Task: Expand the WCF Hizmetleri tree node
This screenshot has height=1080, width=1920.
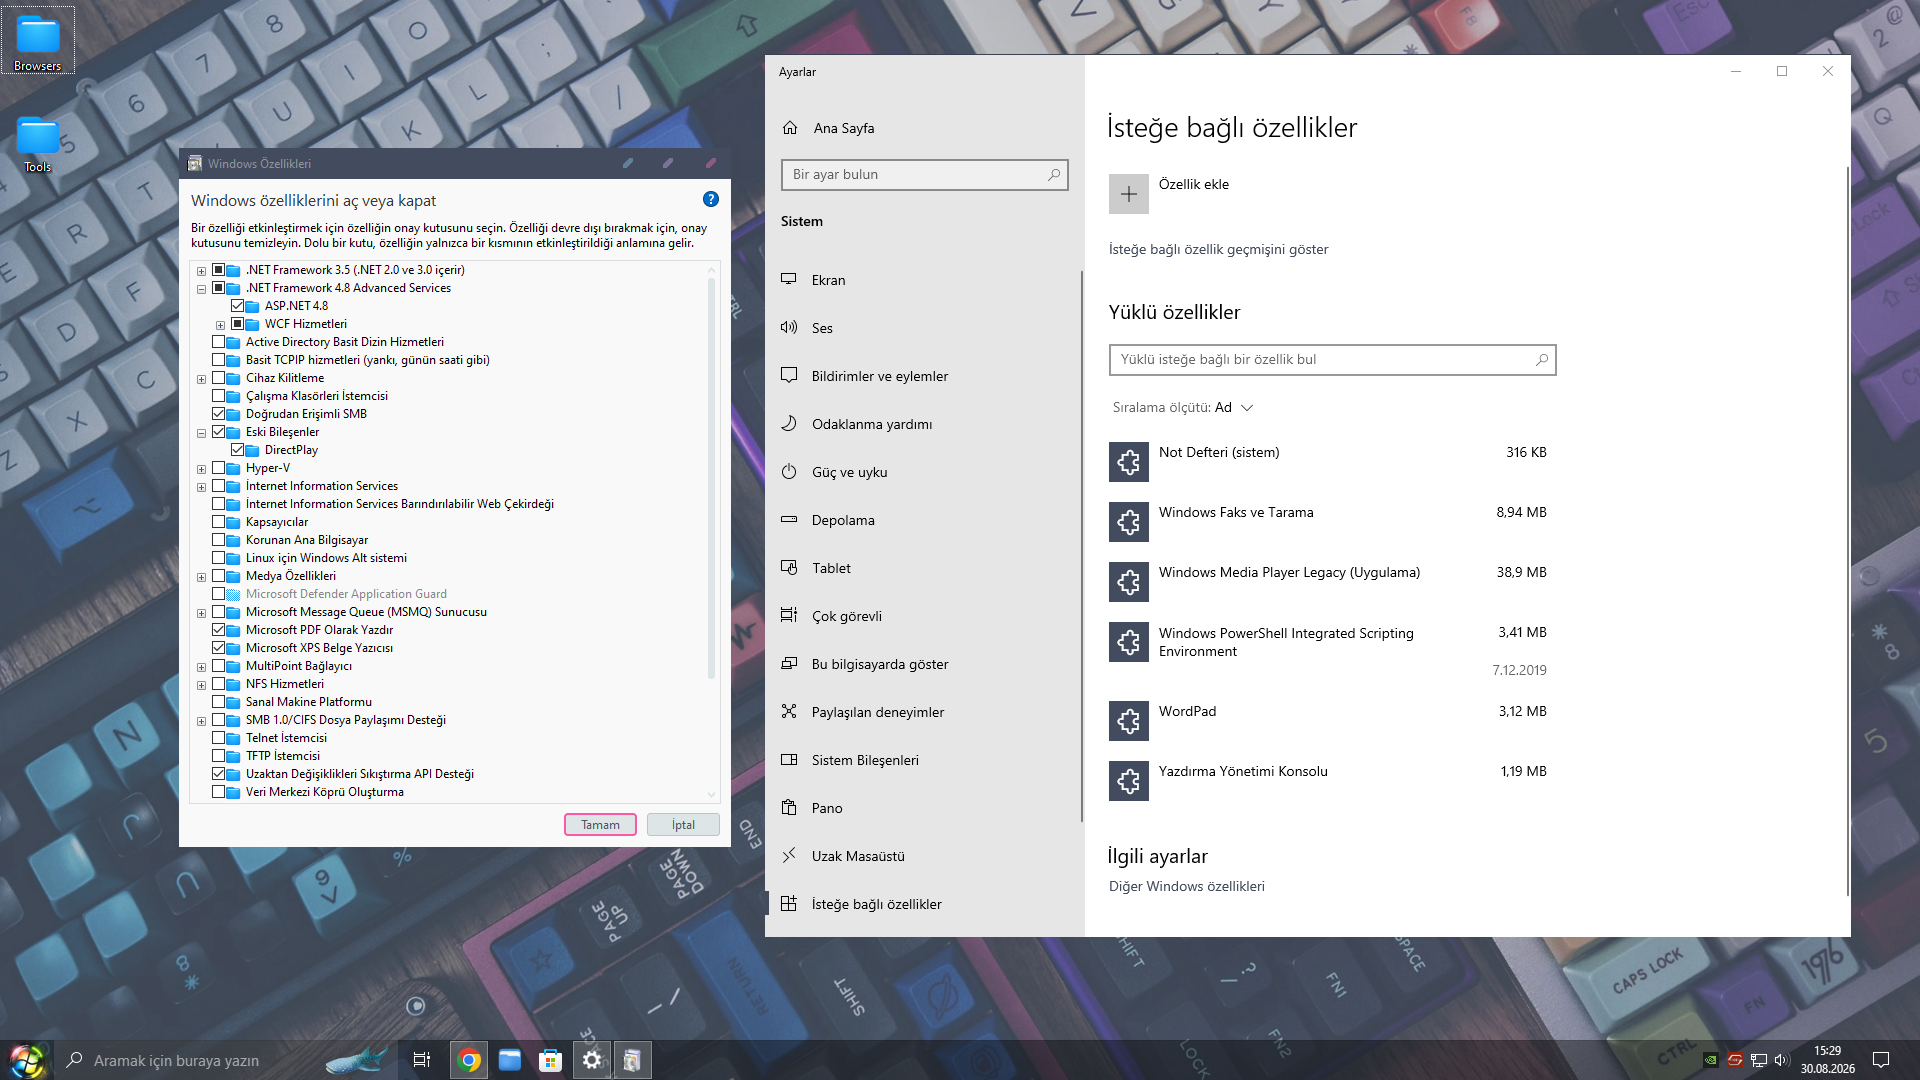Action: click(x=221, y=325)
